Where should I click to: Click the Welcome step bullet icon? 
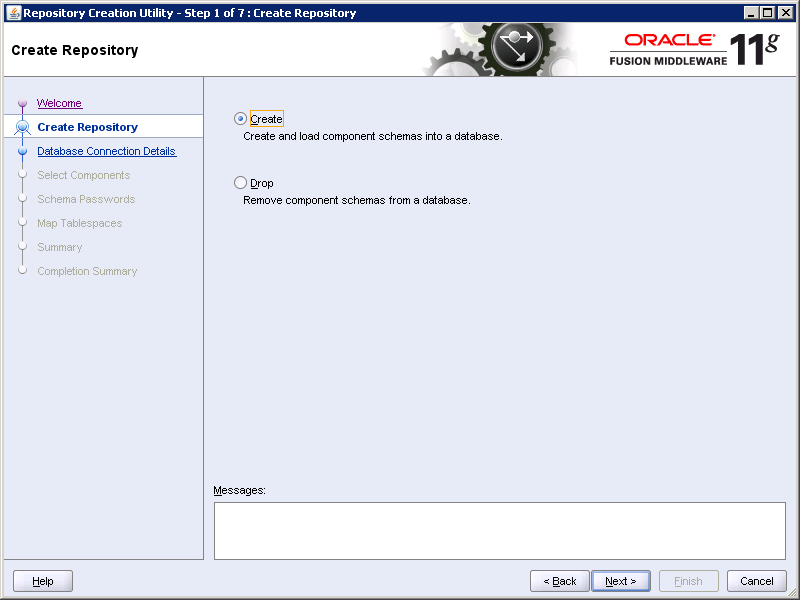pyautogui.click(x=22, y=103)
